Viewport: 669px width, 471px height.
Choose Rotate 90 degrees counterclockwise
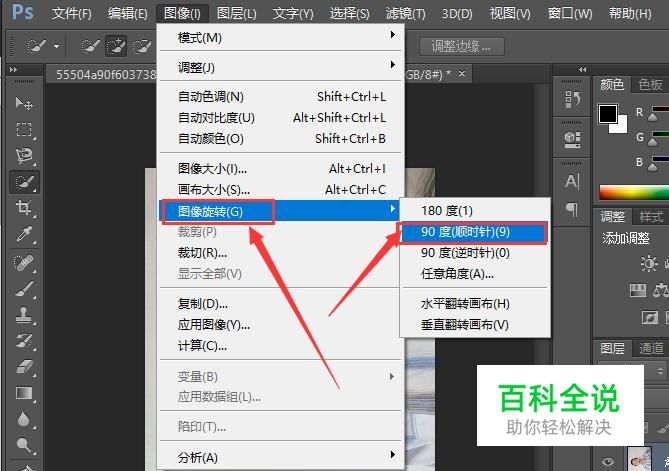(x=475, y=253)
